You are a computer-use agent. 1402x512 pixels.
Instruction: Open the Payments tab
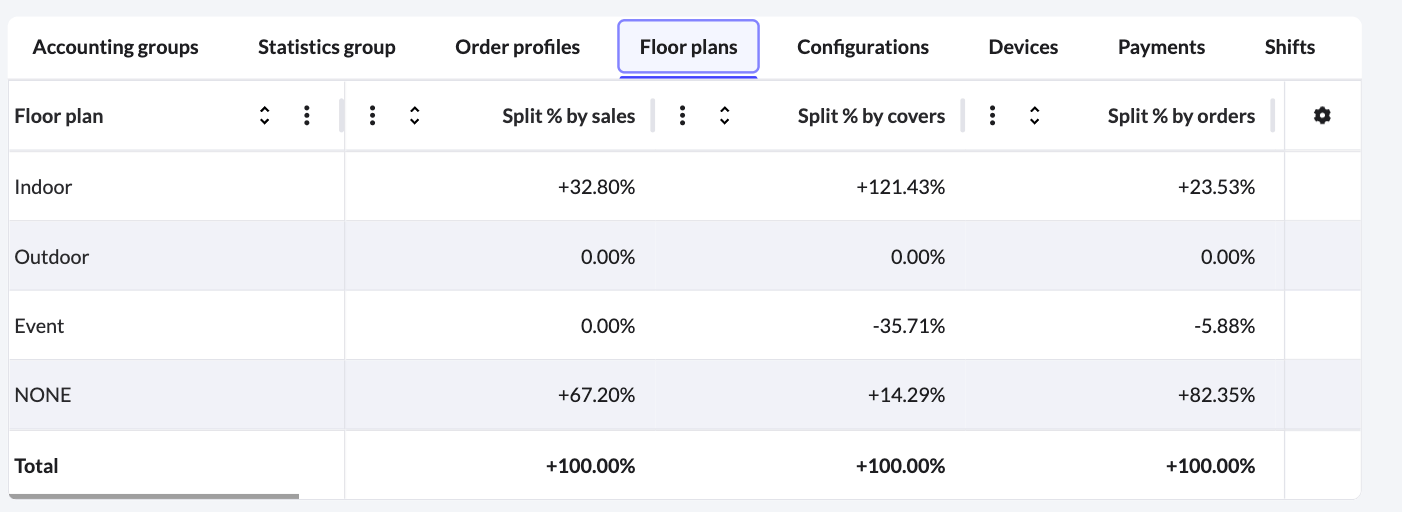(x=1161, y=47)
